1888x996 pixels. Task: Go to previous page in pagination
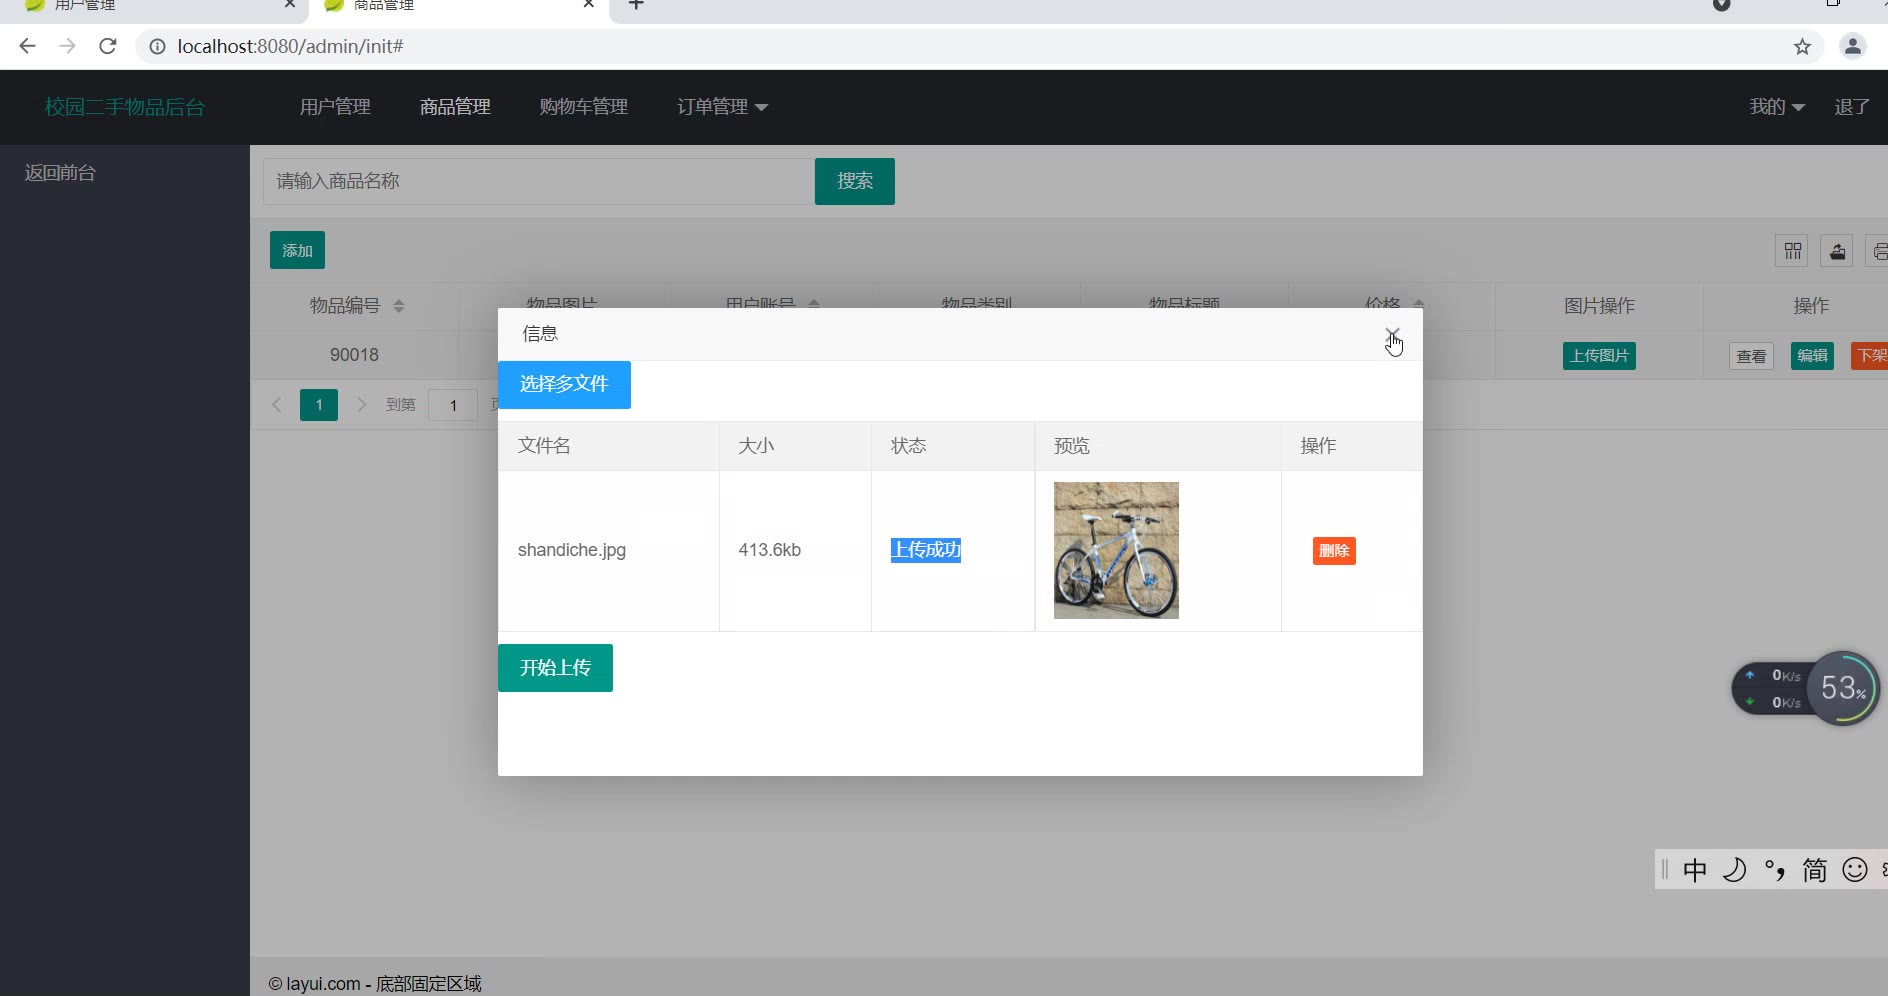tap(277, 405)
